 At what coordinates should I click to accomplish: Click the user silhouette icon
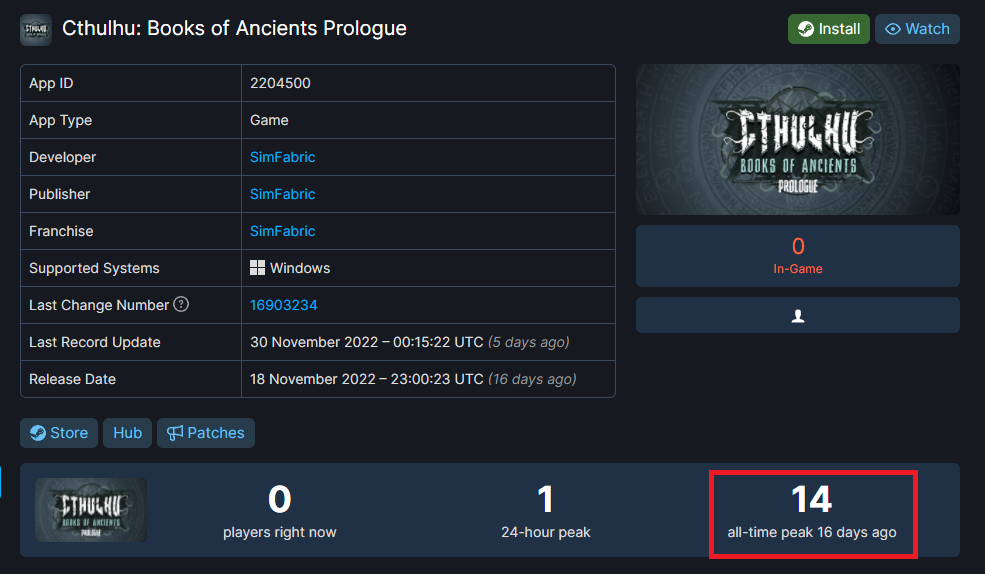pos(797,315)
